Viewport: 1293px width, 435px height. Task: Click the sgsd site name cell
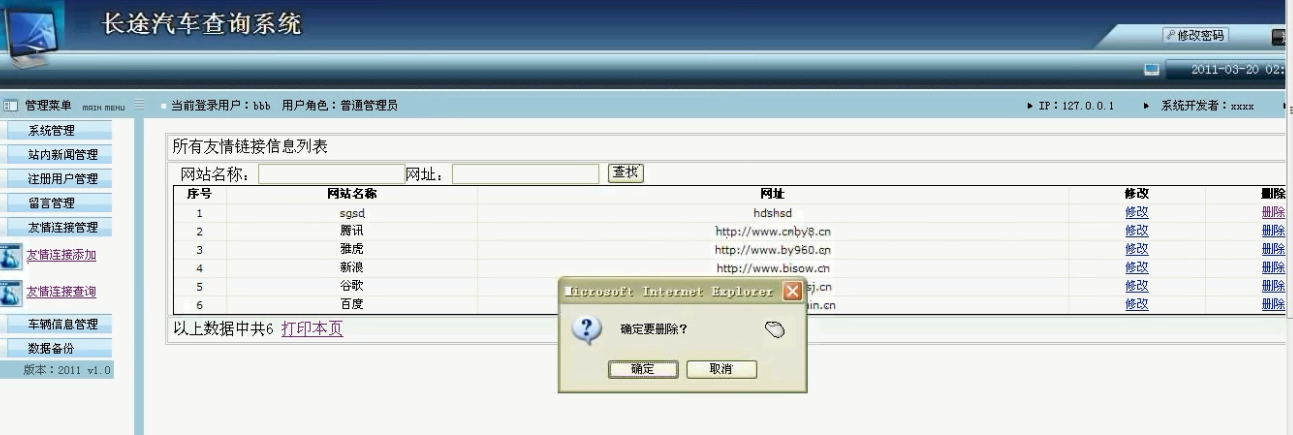[x=352, y=212]
